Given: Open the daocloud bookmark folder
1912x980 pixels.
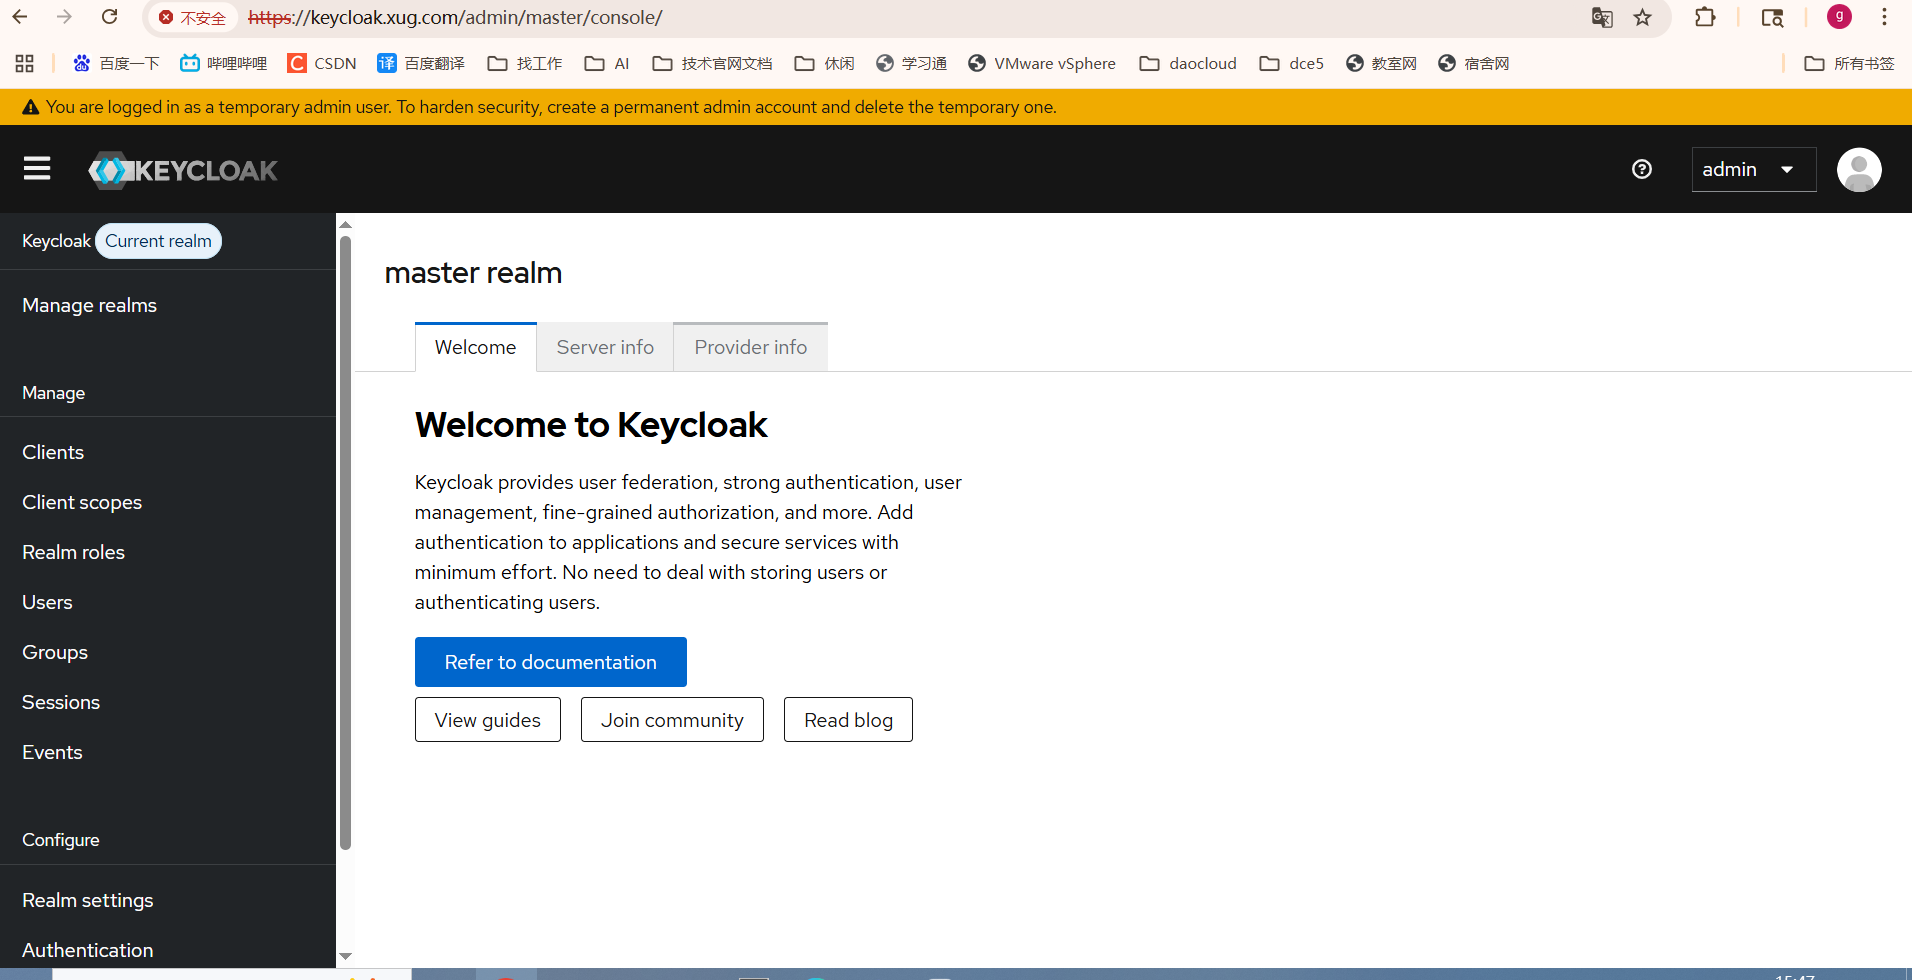Looking at the screenshot, I should pos(1188,63).
